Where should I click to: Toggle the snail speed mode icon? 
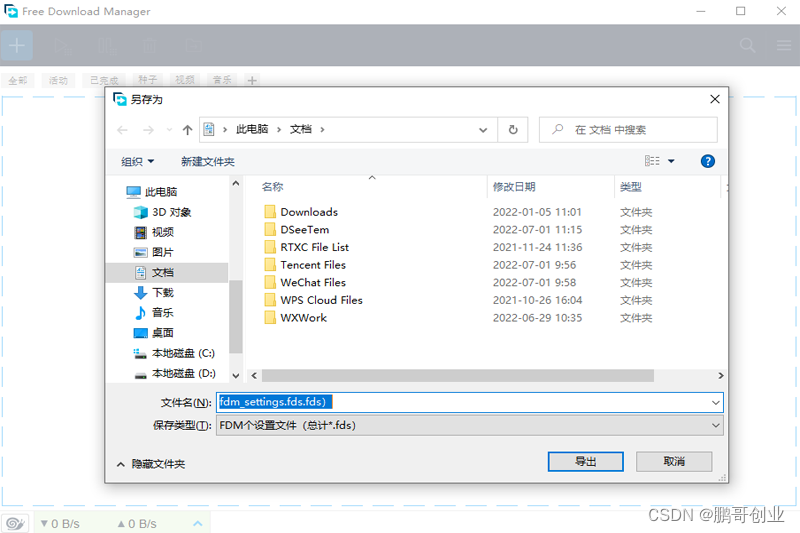(x=15, y=523)
